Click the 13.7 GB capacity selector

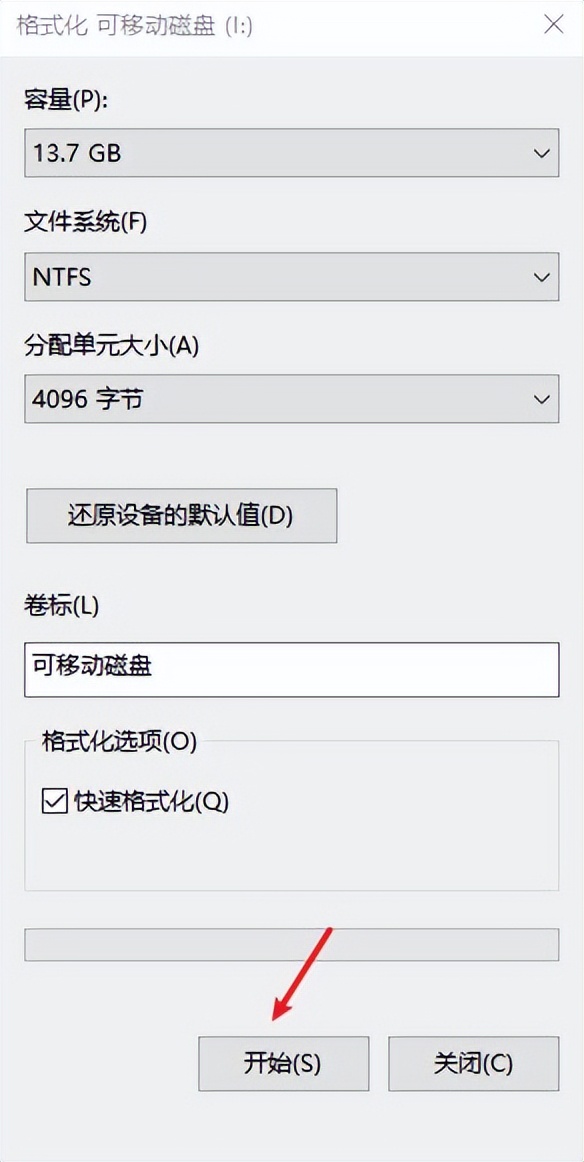200,153
